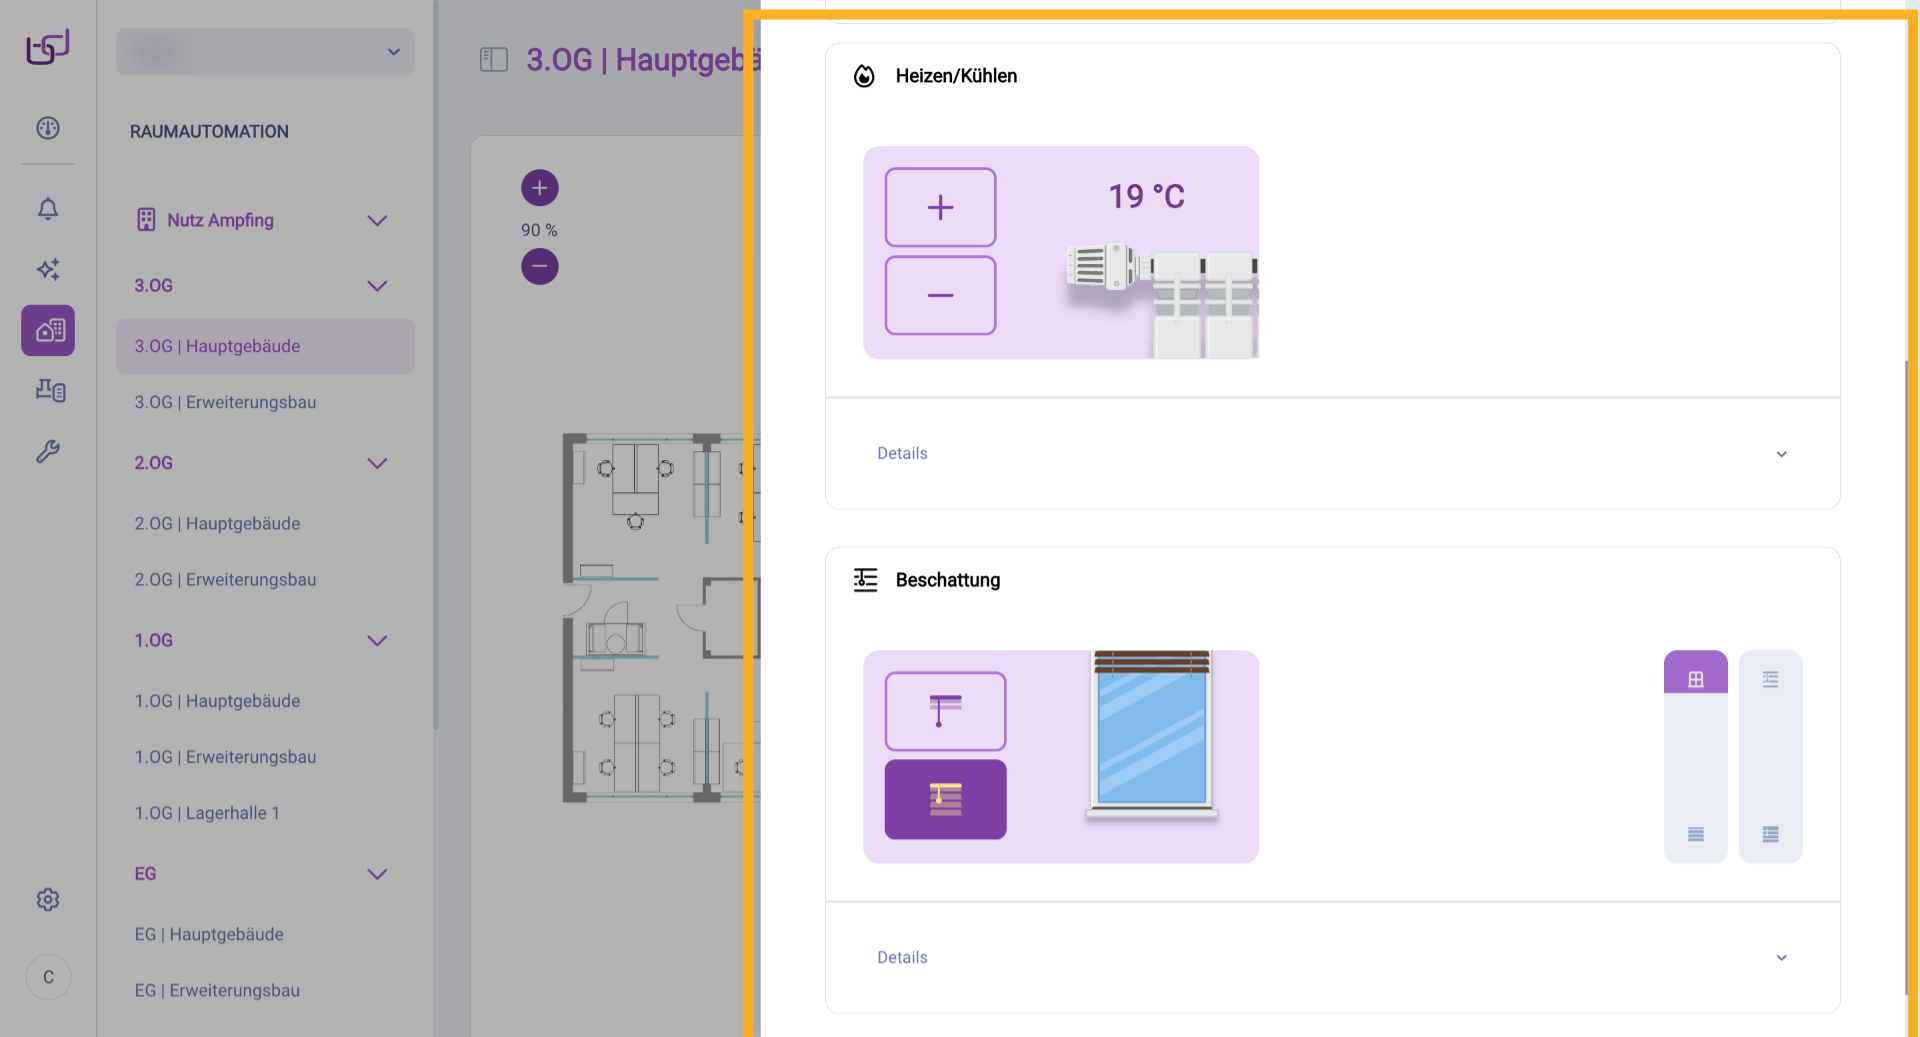Screen dimensions: 1920x1037
Task: Expand Details under Heizen/Kühlen
Action: [x=1332, y=454]
